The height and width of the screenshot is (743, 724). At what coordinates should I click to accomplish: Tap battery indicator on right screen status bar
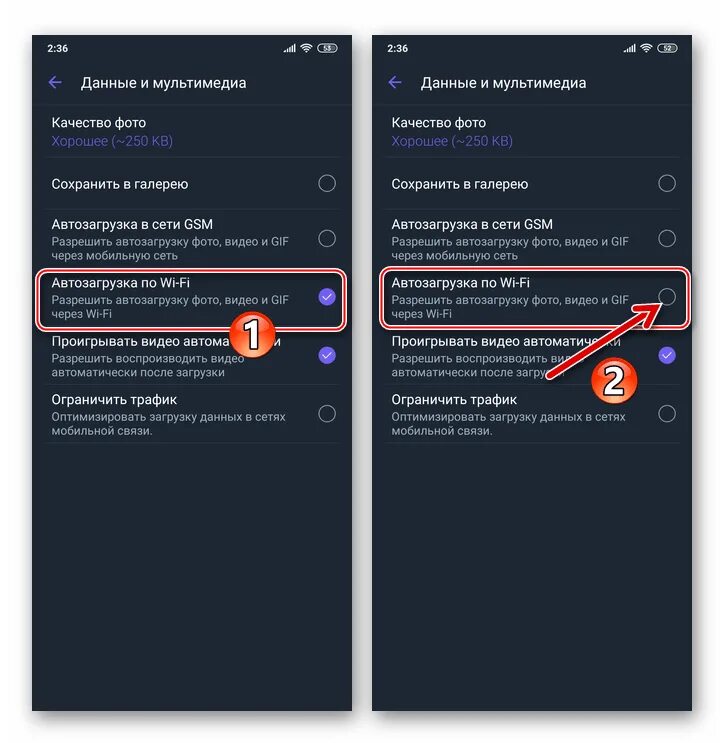(667, 48)
